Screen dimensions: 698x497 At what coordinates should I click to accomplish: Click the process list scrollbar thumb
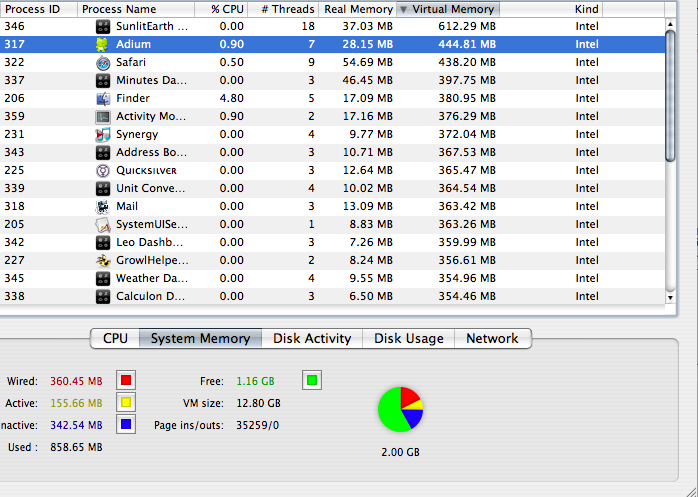click(670, 96)
